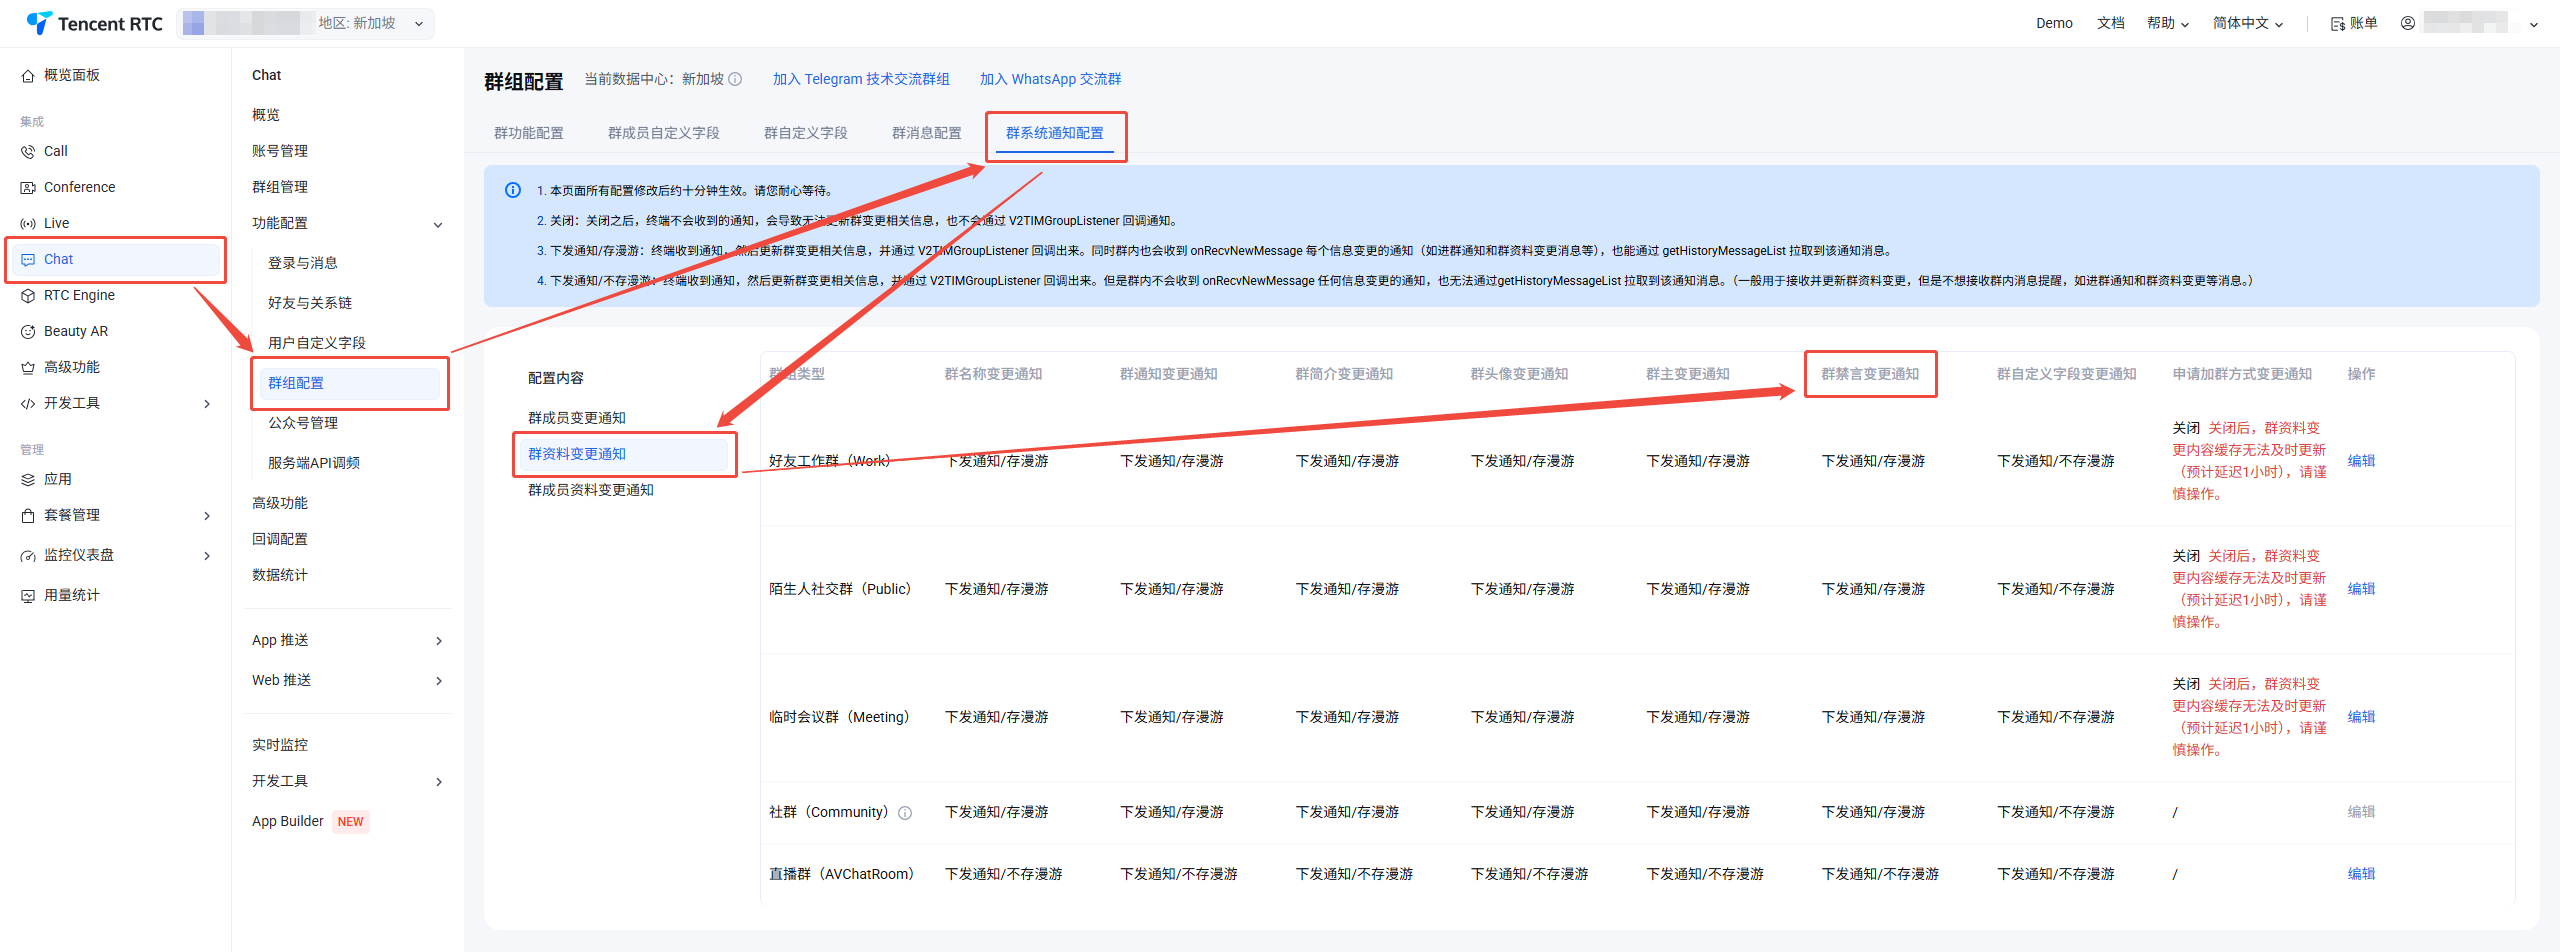
Task: Open the 账单 billing icon in header
Action: 2337,24
